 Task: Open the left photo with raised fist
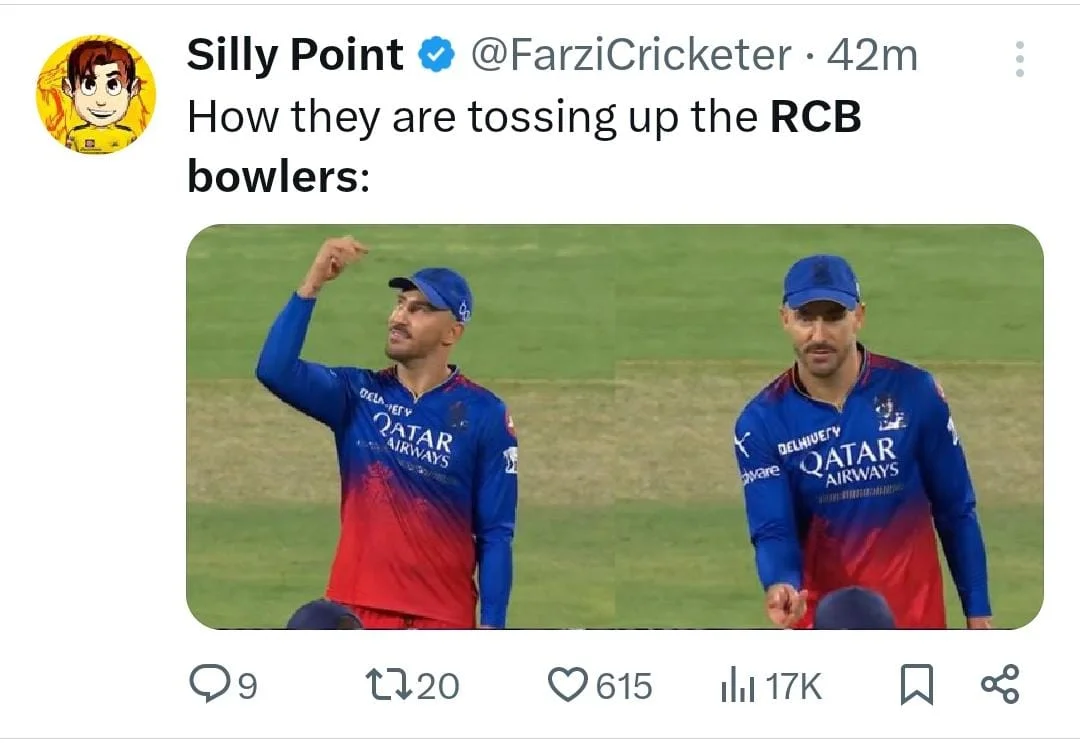(400, 427)
